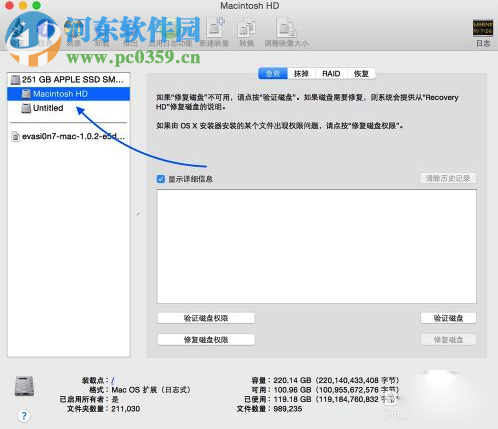This screenshot has height=429, width=498.
Task: Select the evasi0n7-mac-1.0.2 disk image
Action: pyautogui.click(x=69, y=136)
